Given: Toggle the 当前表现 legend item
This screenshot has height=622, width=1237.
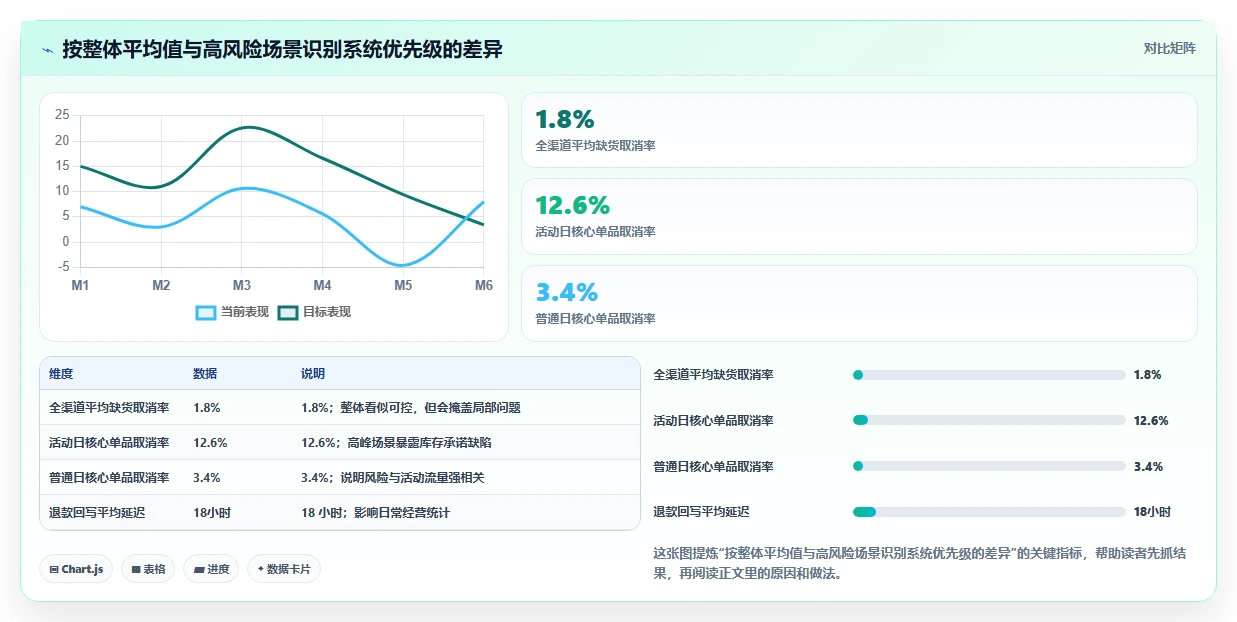Looking at the screenshot, I should 233,312.
